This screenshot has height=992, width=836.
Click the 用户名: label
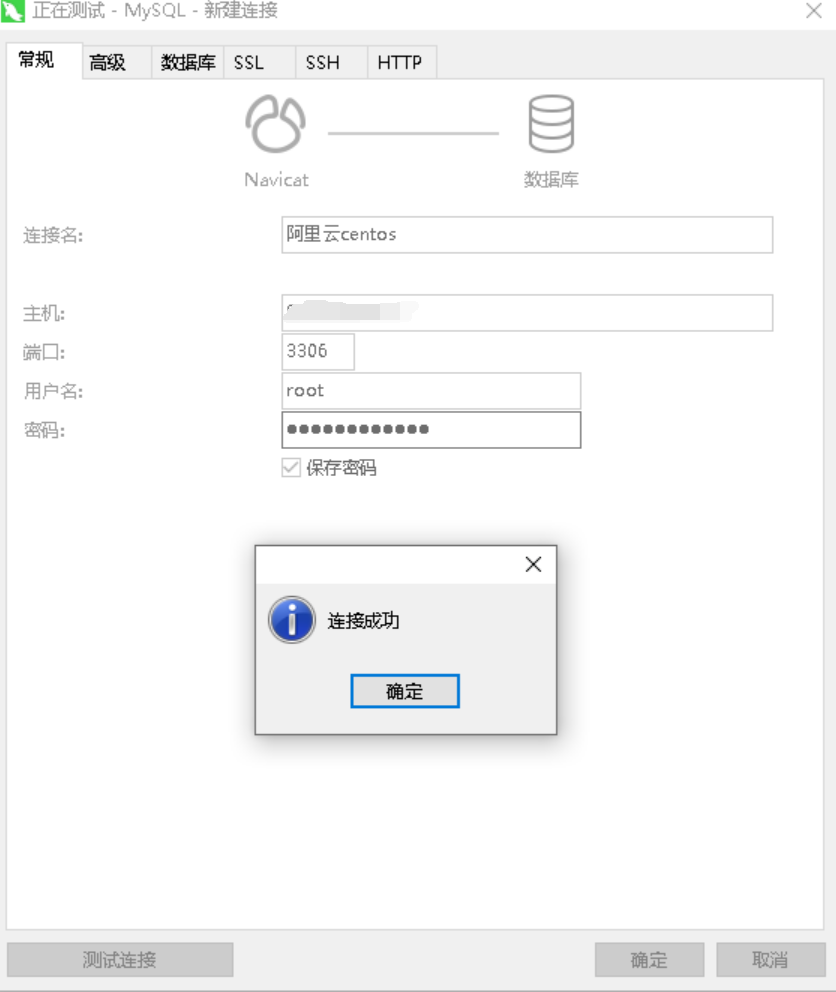53,391
